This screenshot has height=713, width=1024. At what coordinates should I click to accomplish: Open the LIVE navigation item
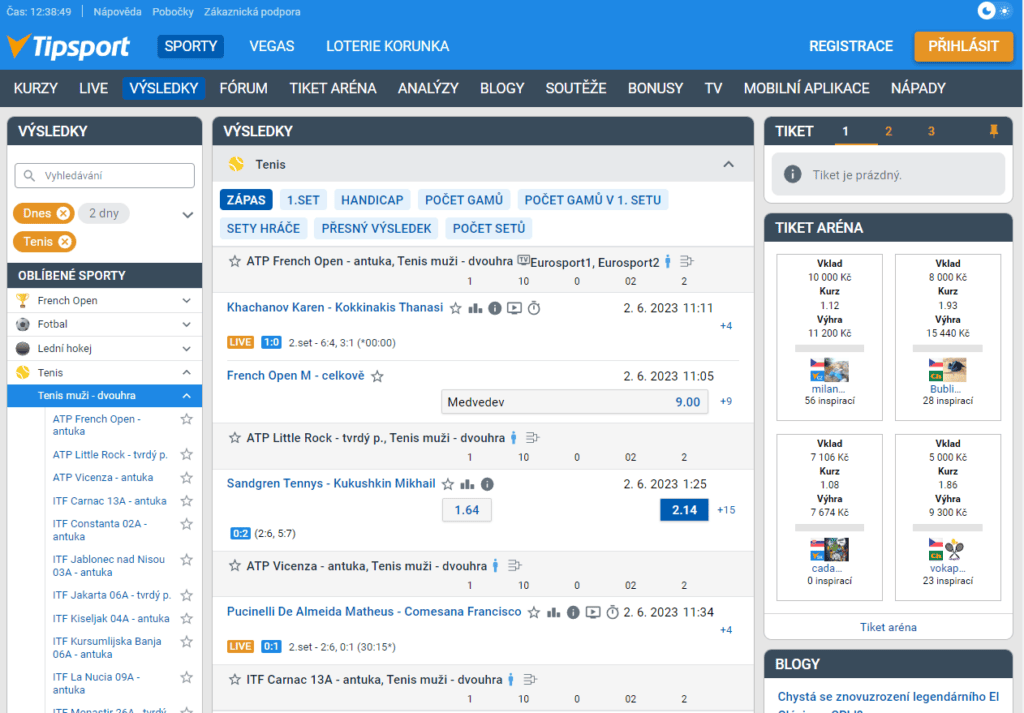click(x=93, y=88)
